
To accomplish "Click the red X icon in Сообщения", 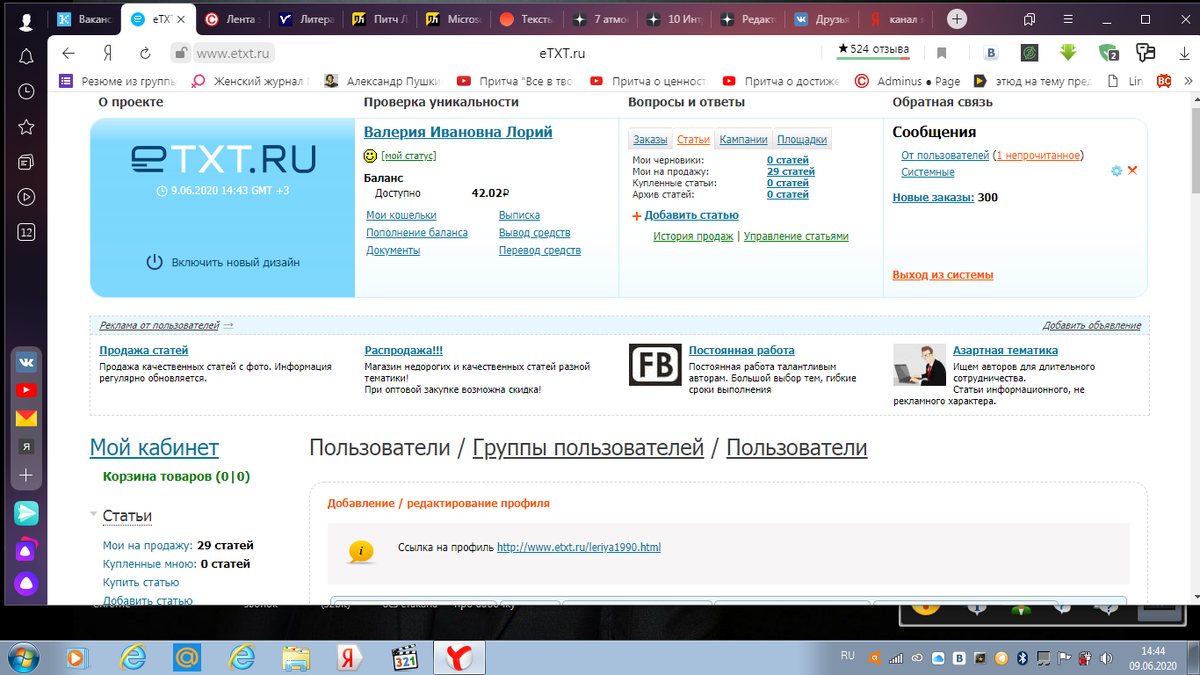I will [x=1132, y=171].
